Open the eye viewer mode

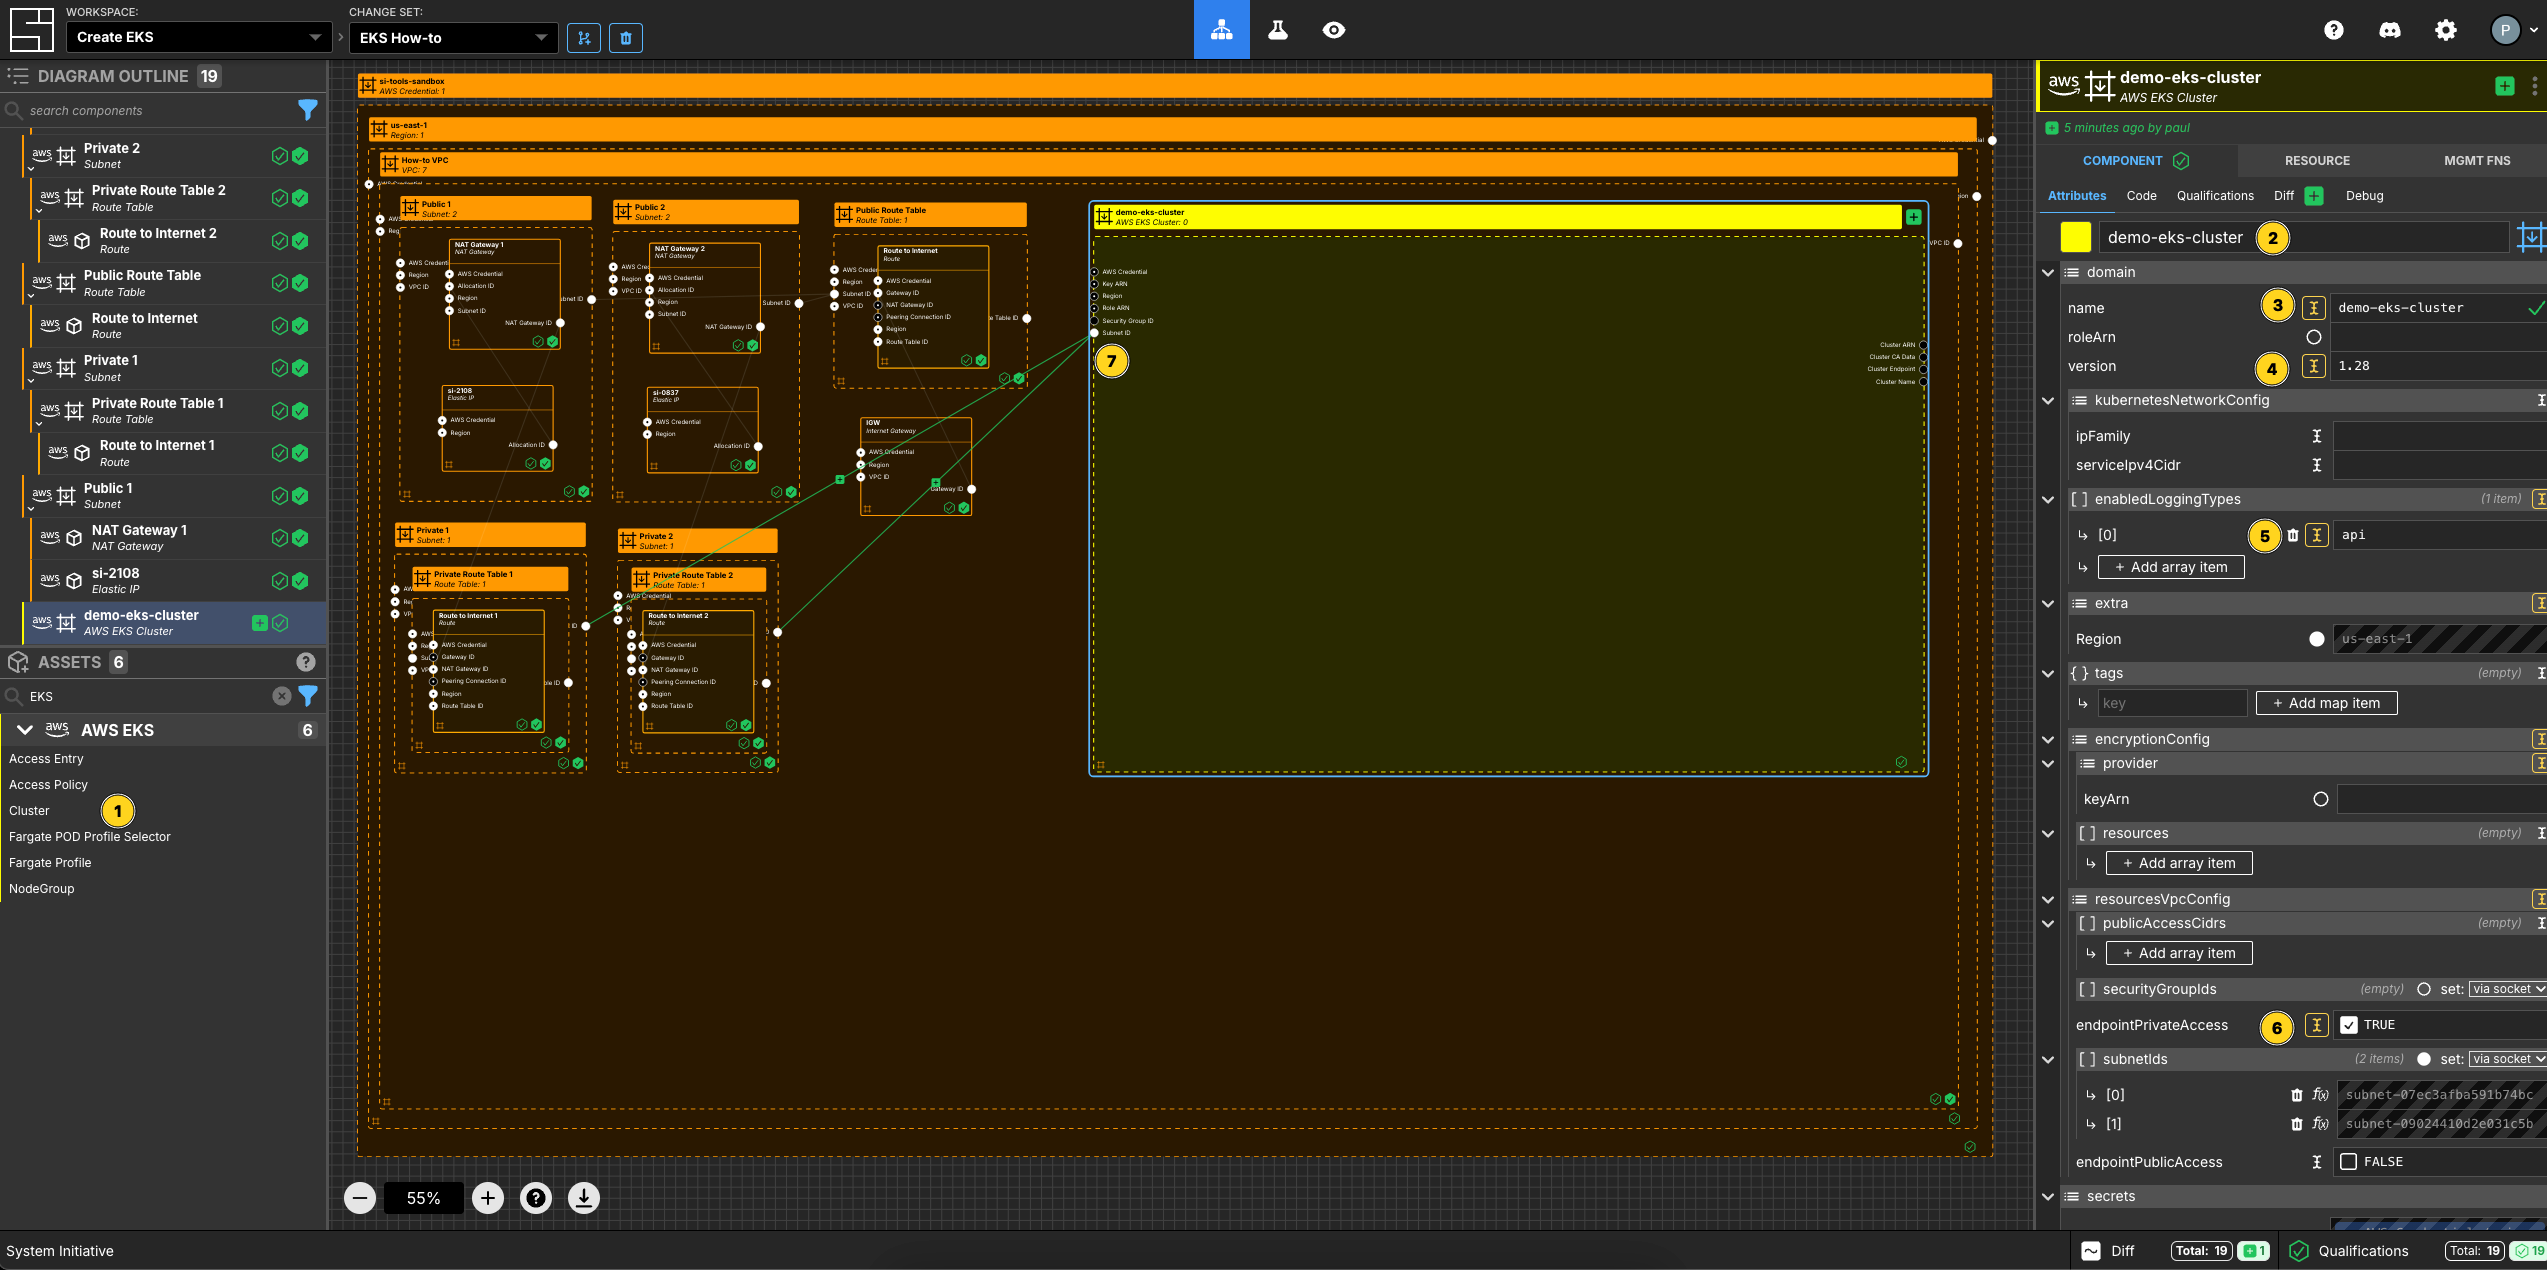click(x=1333, y=30)
